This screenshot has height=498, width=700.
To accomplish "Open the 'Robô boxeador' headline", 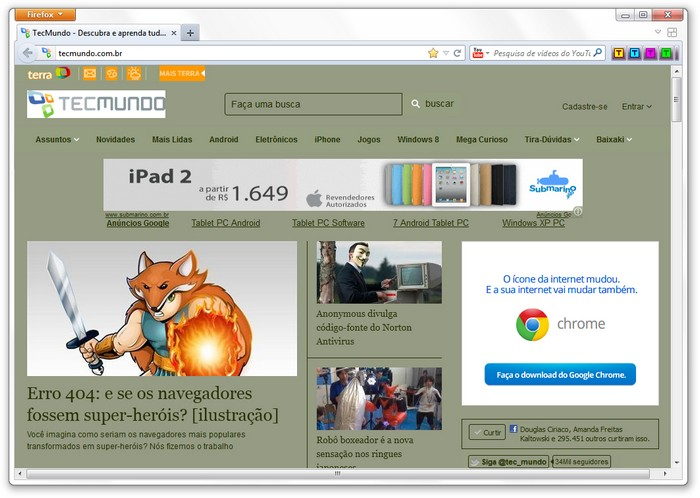I will (x=365, y=451).
